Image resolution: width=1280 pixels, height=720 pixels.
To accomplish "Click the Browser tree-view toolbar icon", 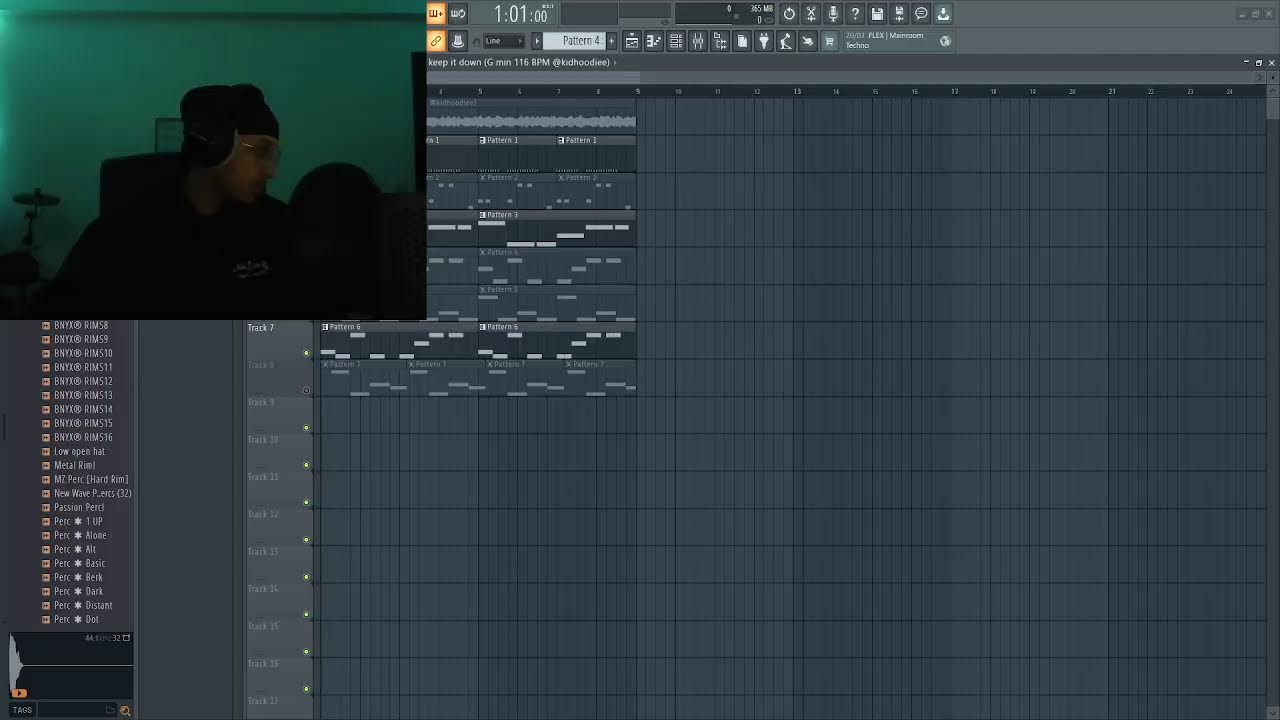I will pos(720,41).
